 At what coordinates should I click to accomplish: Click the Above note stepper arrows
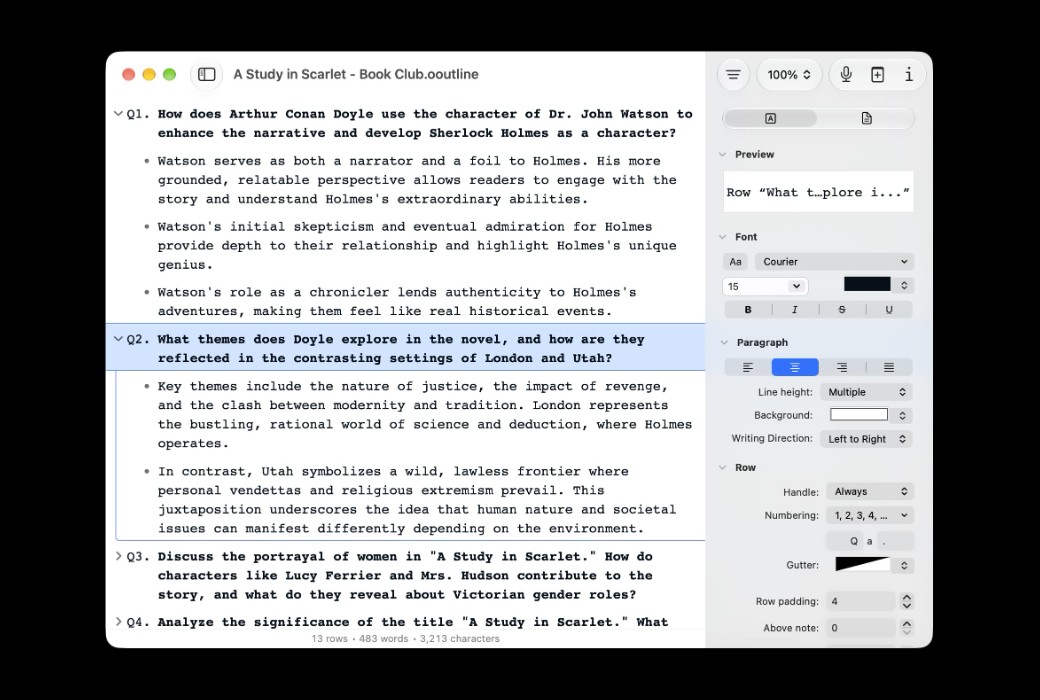click(906, 628)
